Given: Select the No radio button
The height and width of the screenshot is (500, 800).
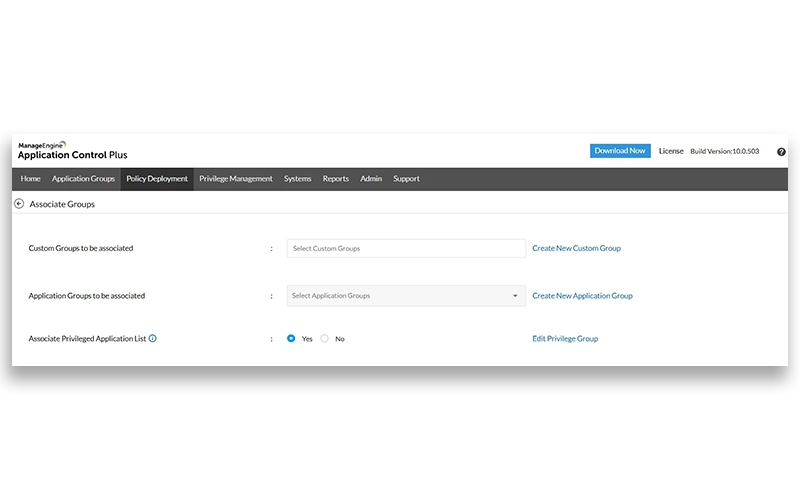Looking at the screenshot, I should [325, 338].
